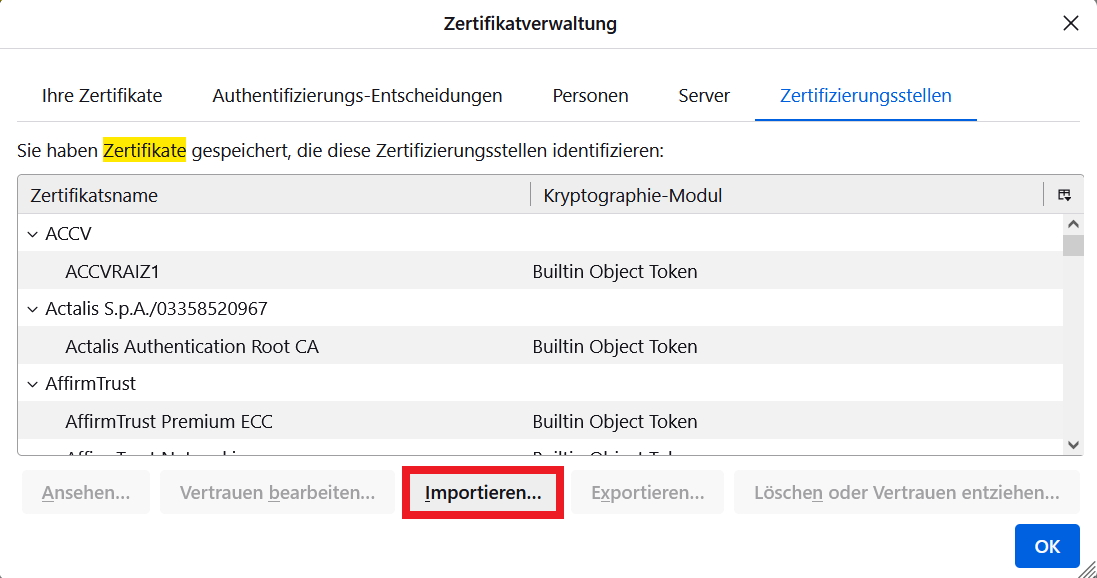This screenshot has height=578, width=1097.
Task: Choose the AffirmTrust Premium ECC certificate
Action: pyautogui.click(x=169, y=421)
